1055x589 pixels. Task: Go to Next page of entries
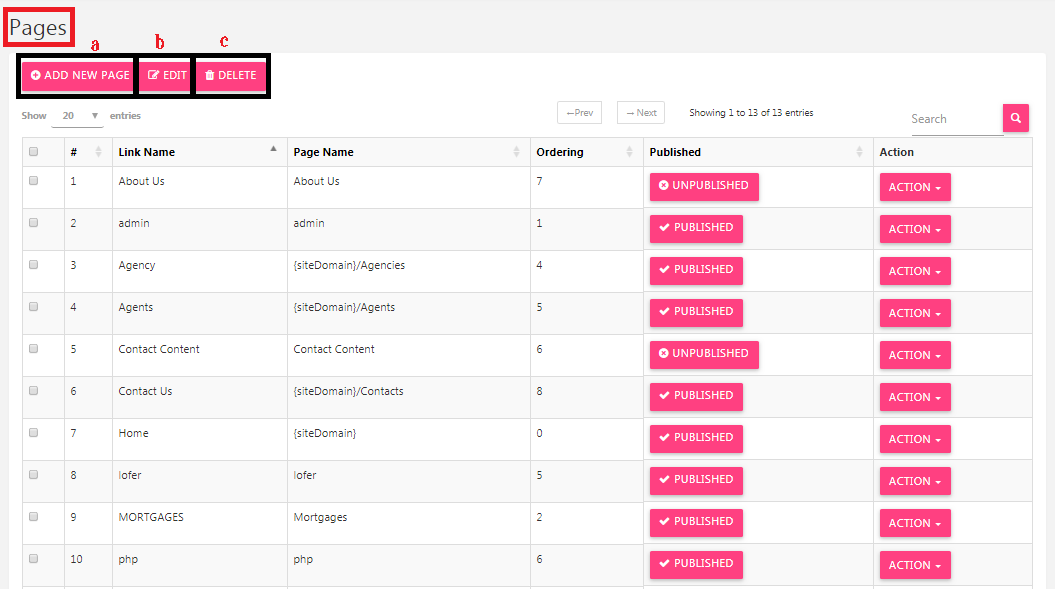[x=641, y=112]
